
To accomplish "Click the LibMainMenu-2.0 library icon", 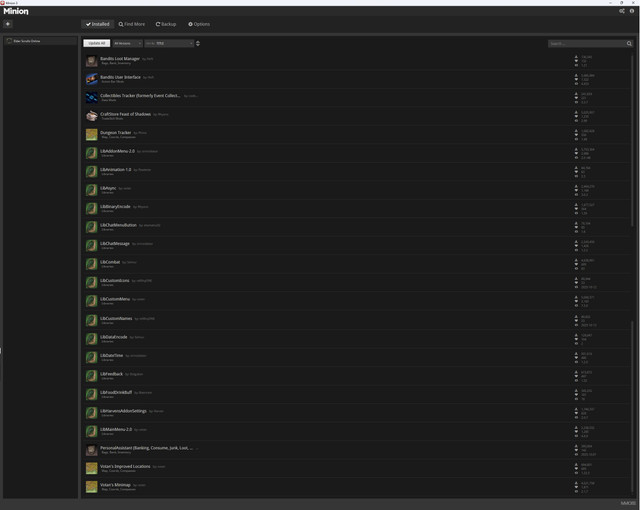I will [x=91, y=431].
